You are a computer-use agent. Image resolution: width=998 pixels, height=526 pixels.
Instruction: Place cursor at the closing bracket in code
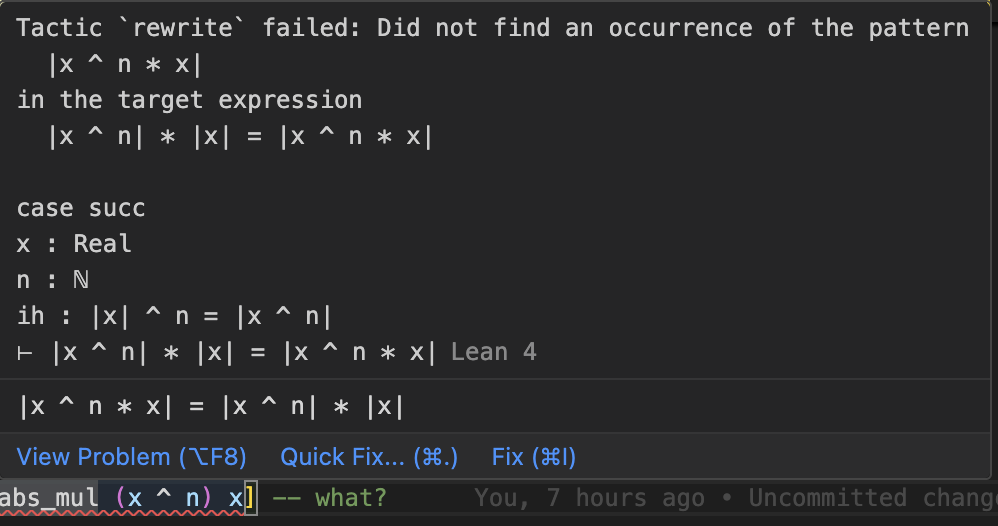[x=251, y=497]
